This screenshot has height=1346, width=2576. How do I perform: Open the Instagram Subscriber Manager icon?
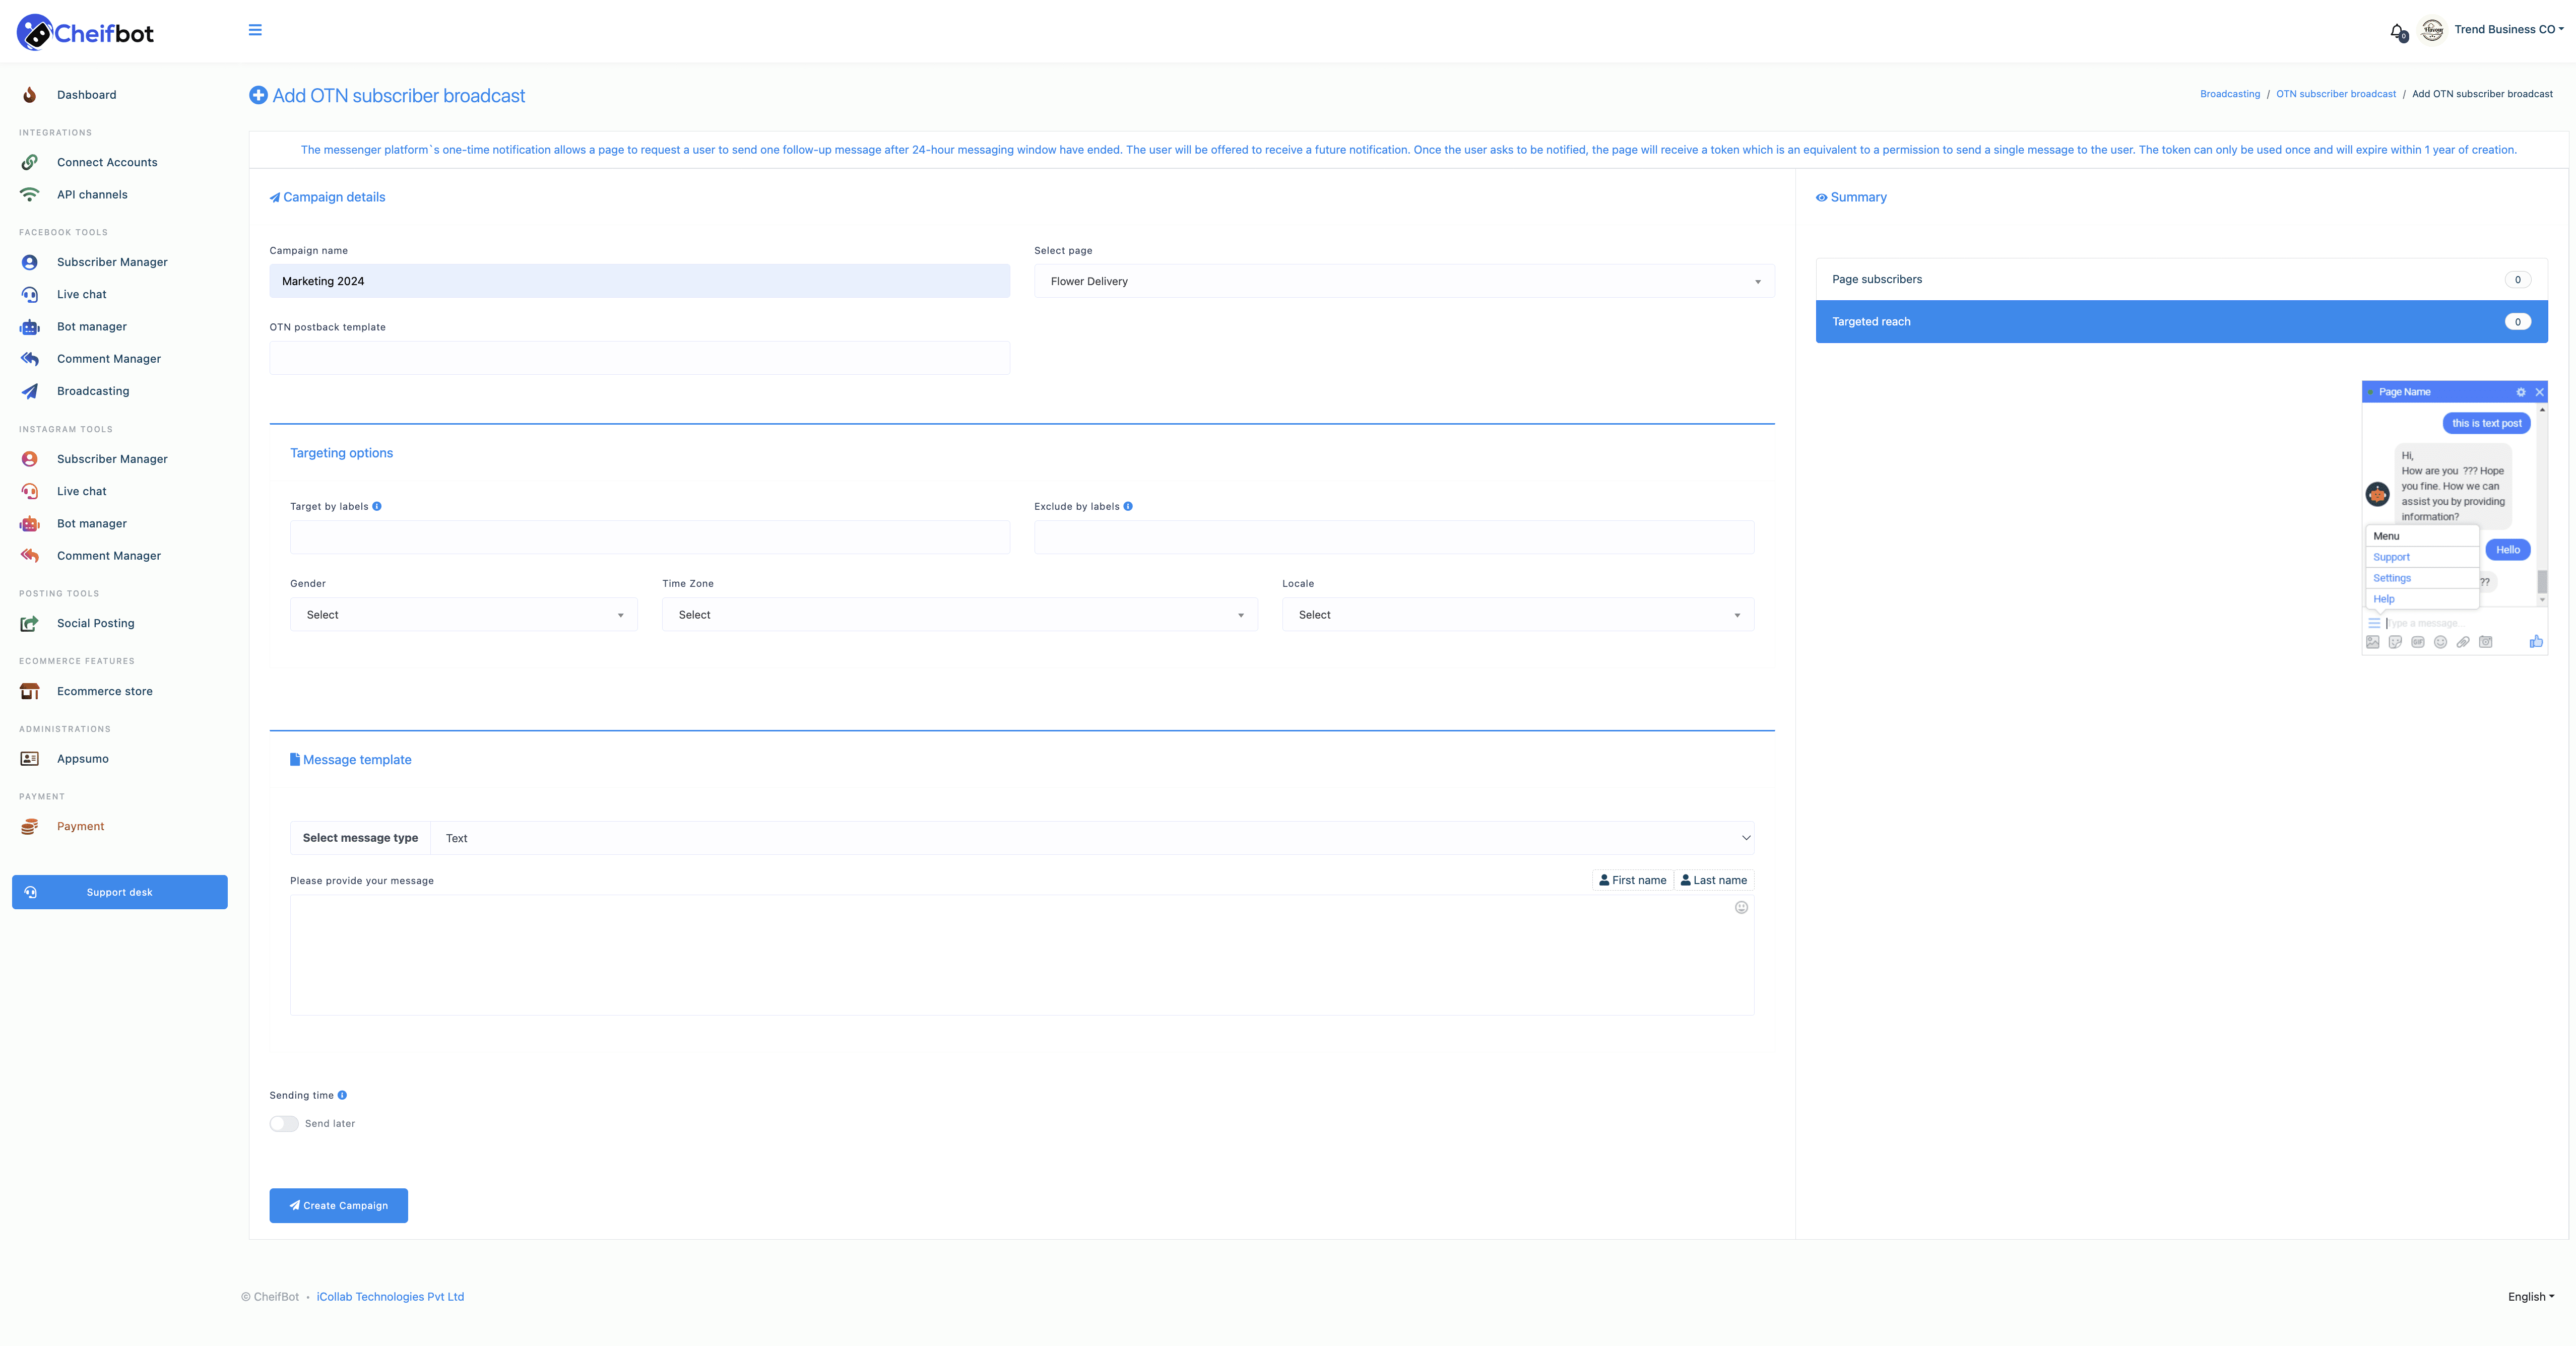[x=30, y=459]
